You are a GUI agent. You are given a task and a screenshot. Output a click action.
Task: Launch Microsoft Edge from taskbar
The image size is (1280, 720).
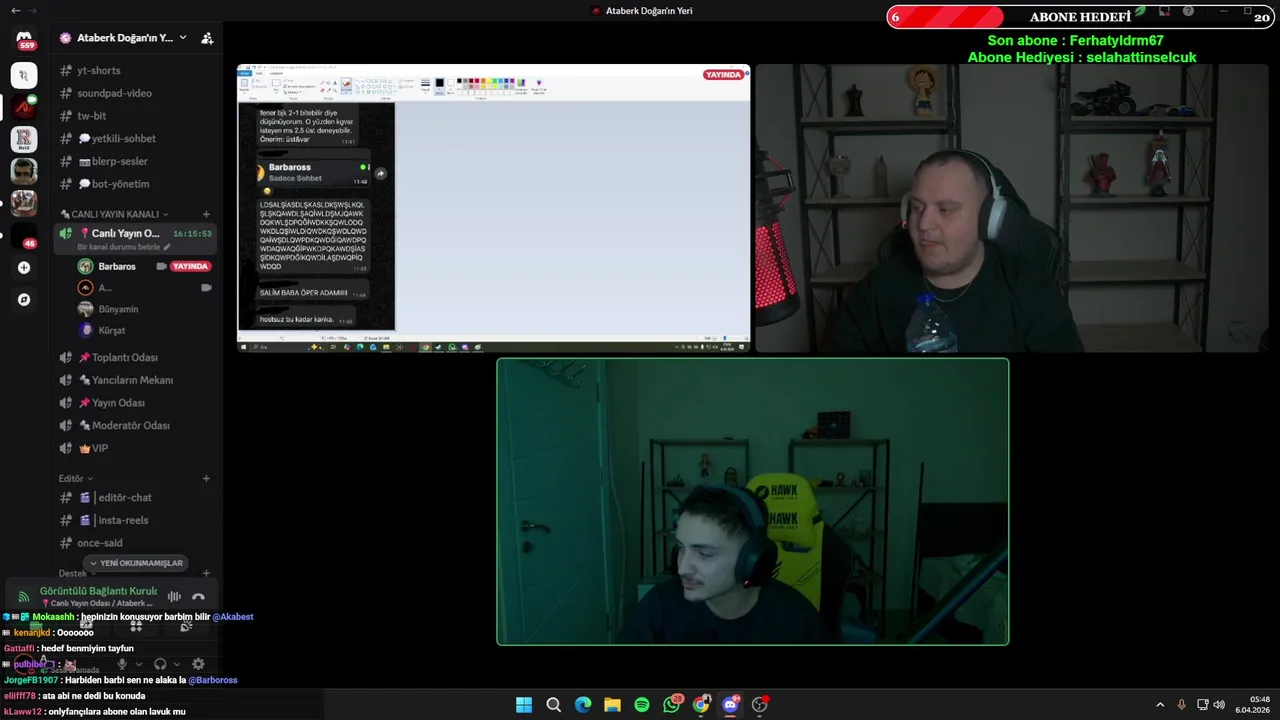[x=583, y=705]
